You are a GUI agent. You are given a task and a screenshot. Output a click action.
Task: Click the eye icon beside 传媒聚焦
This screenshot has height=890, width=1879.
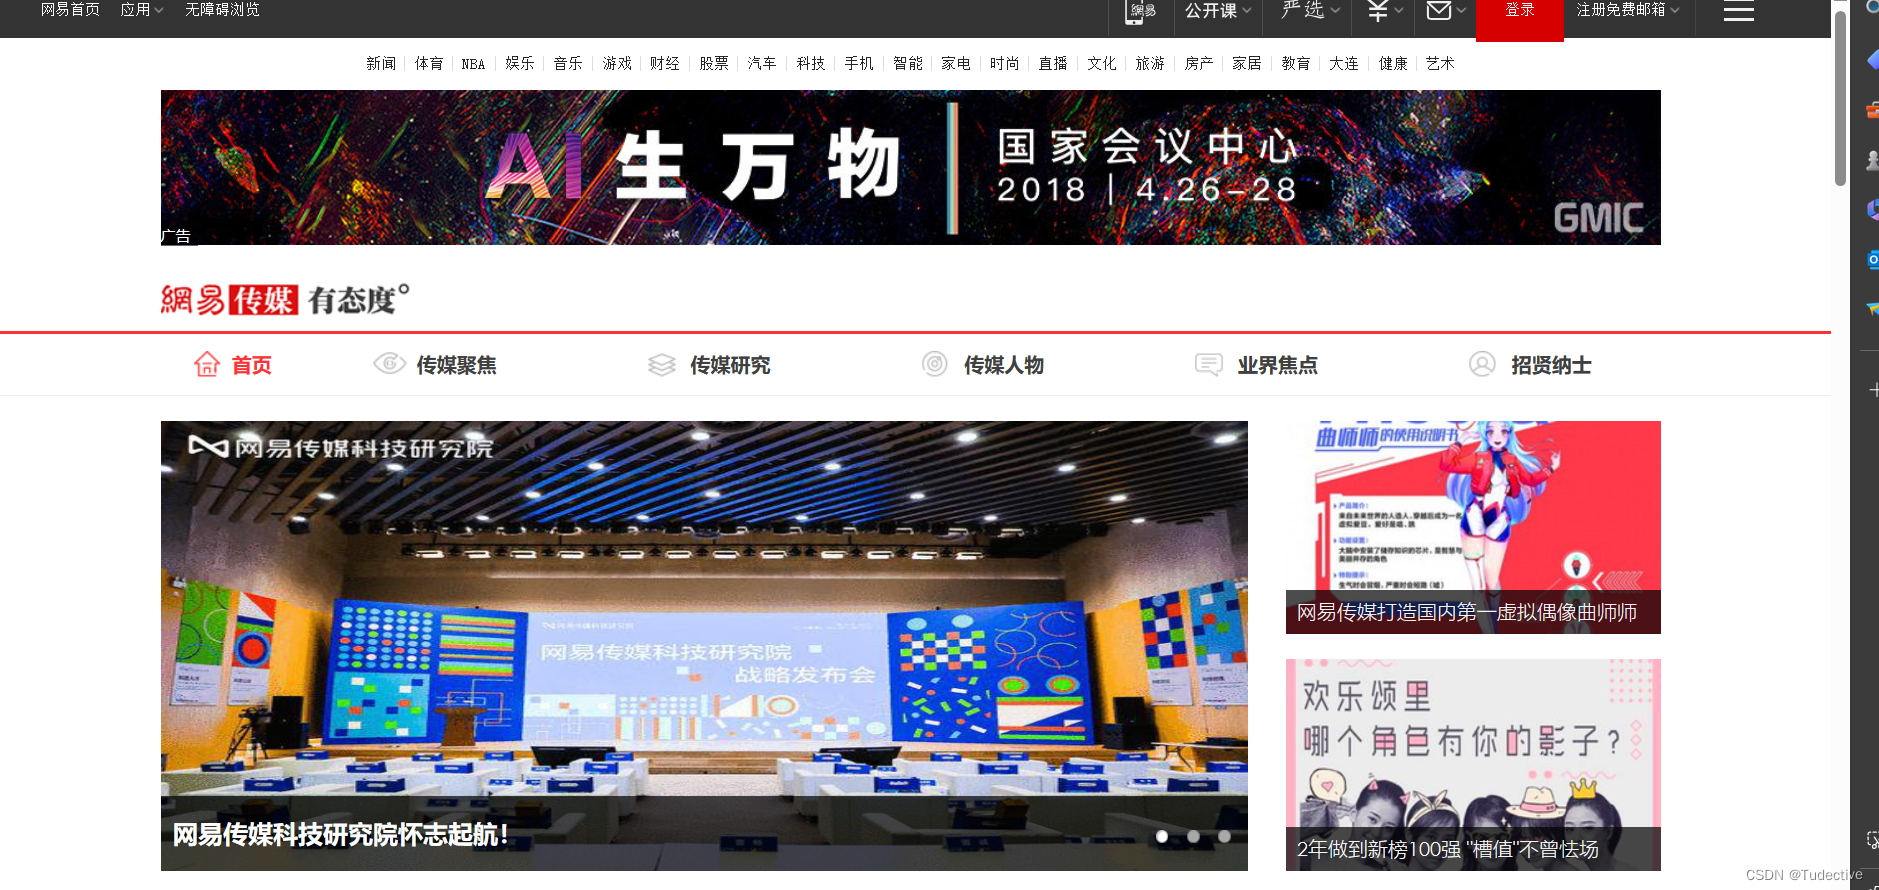click(389, 363)
